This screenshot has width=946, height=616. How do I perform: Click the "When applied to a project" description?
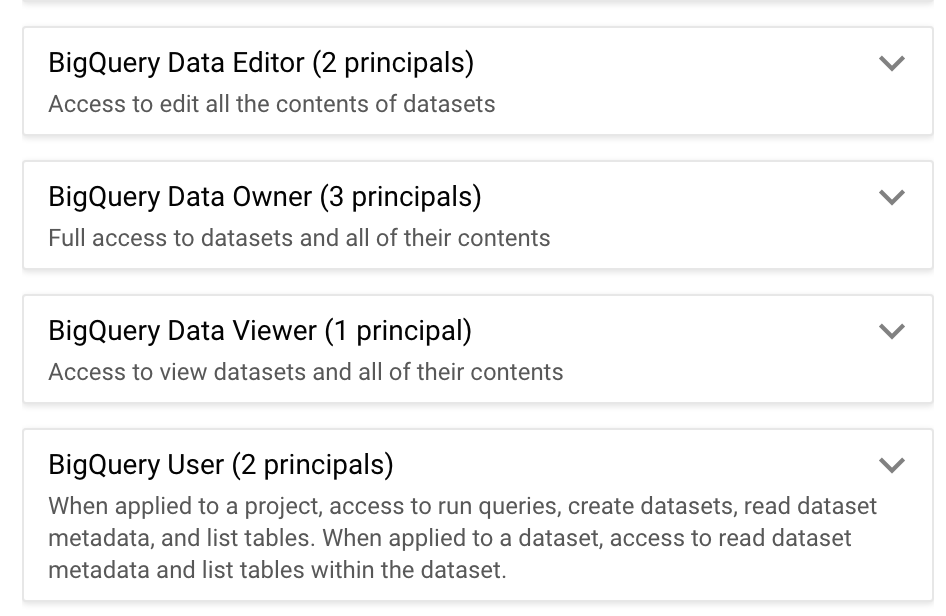(462, 506)
